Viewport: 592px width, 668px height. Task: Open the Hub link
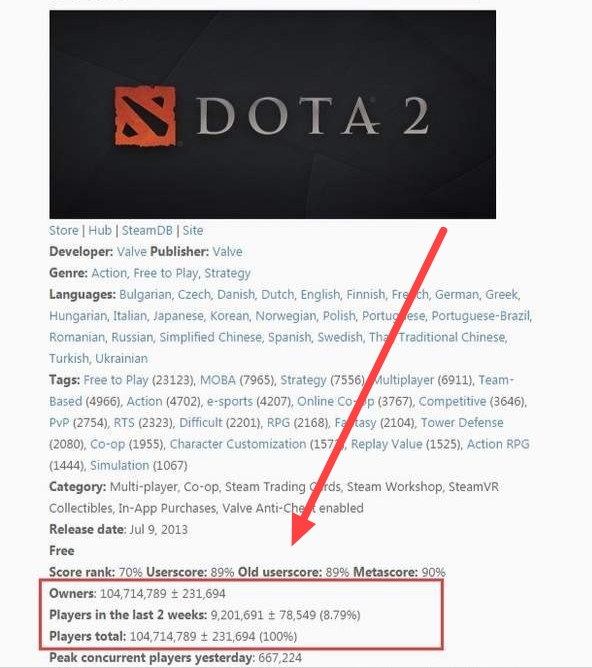[x=100, y=230]
